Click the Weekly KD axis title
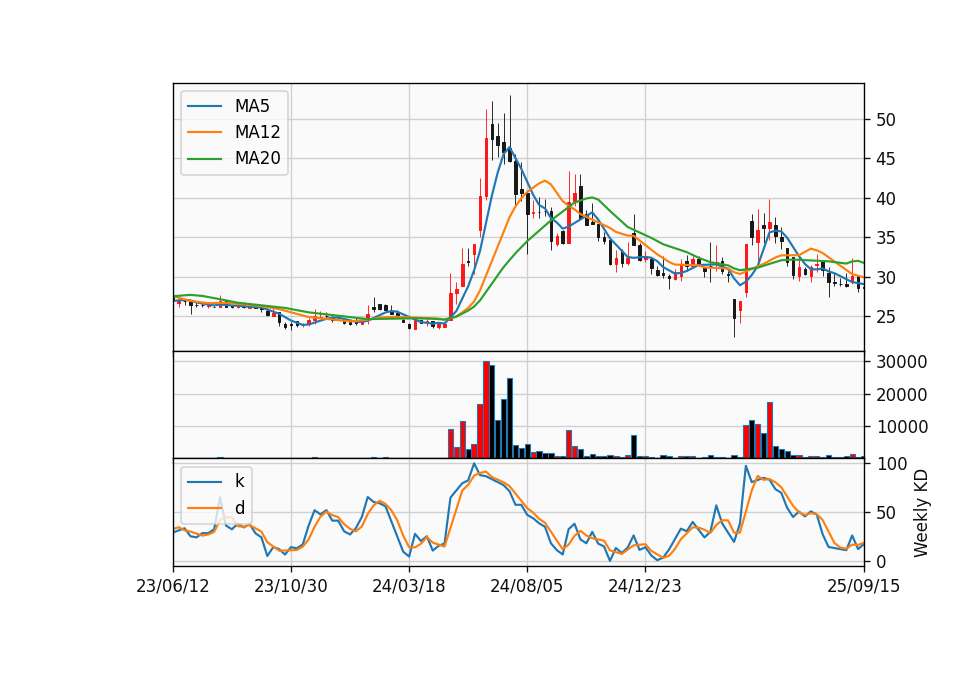The image size is (960, 690). point(921,513)
